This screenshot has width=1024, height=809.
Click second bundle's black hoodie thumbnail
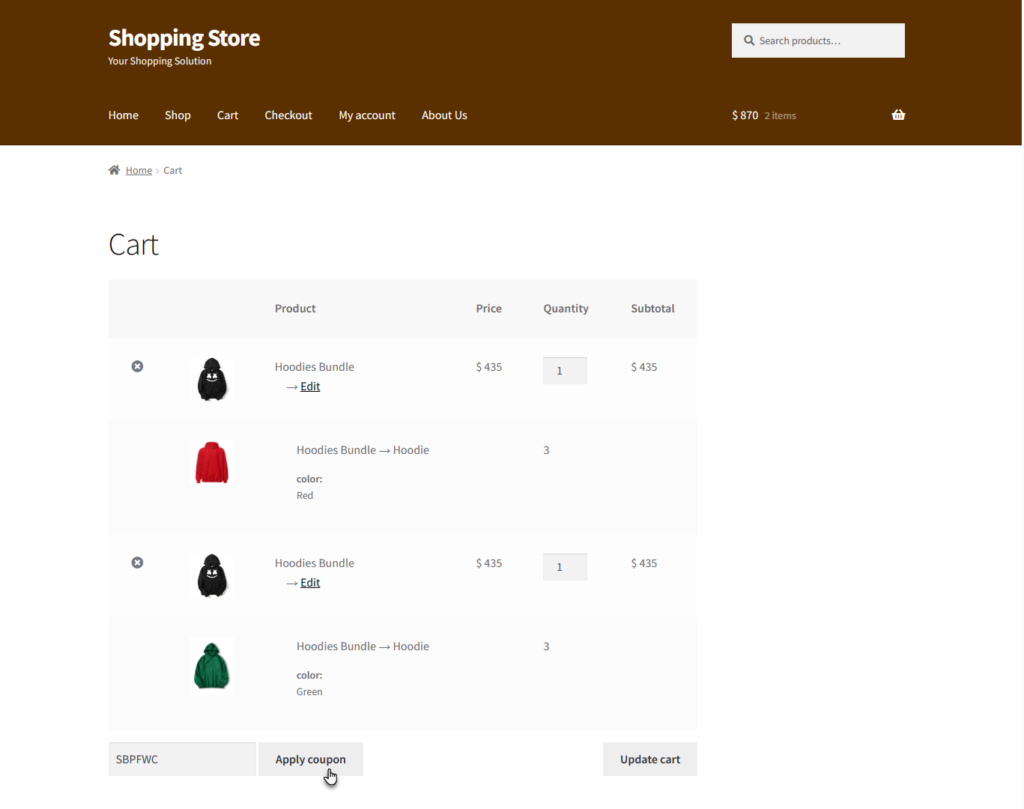[x=212, y=575]
